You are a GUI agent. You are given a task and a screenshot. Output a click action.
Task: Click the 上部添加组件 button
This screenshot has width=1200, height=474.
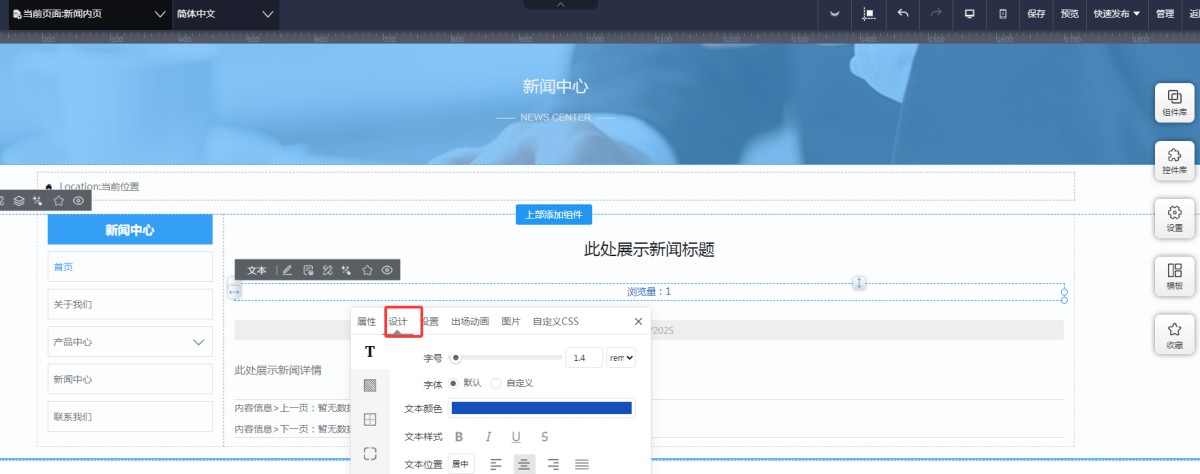(554, 215)
